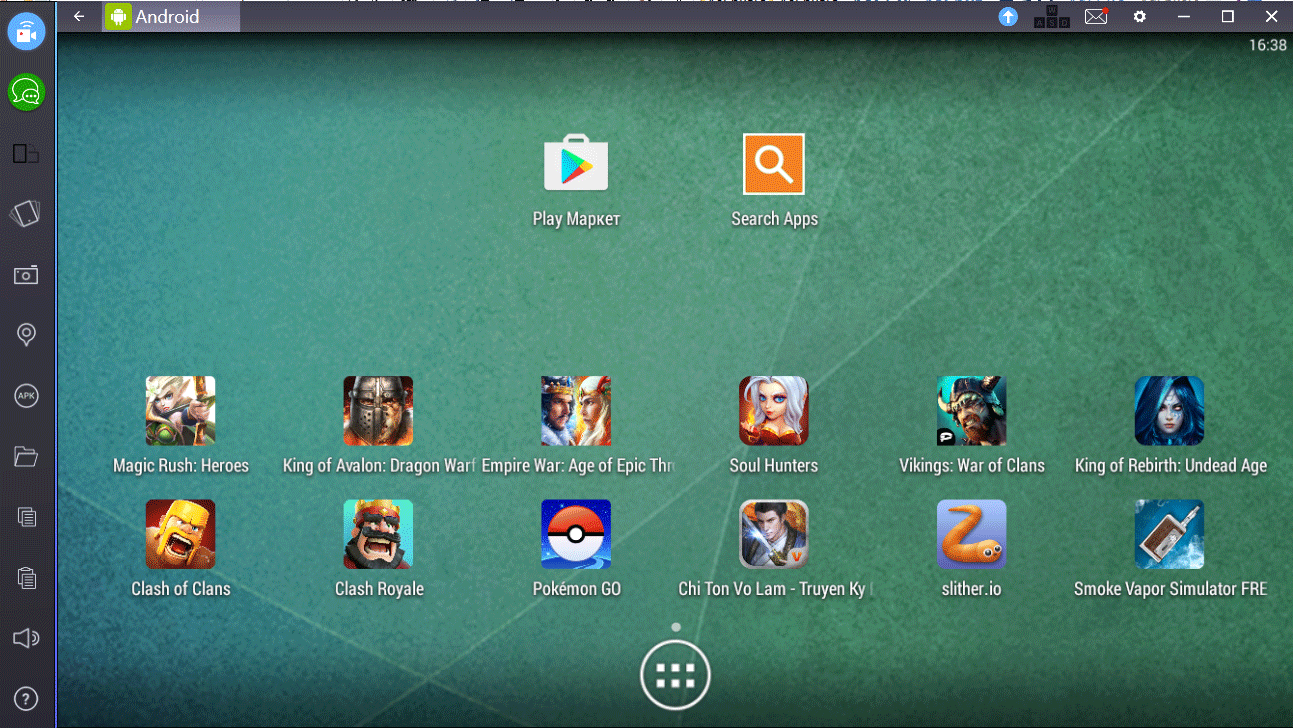Open help with the question mark icon
The width and height of the screenshot is (1293, 728).
(x=26, y=698)
